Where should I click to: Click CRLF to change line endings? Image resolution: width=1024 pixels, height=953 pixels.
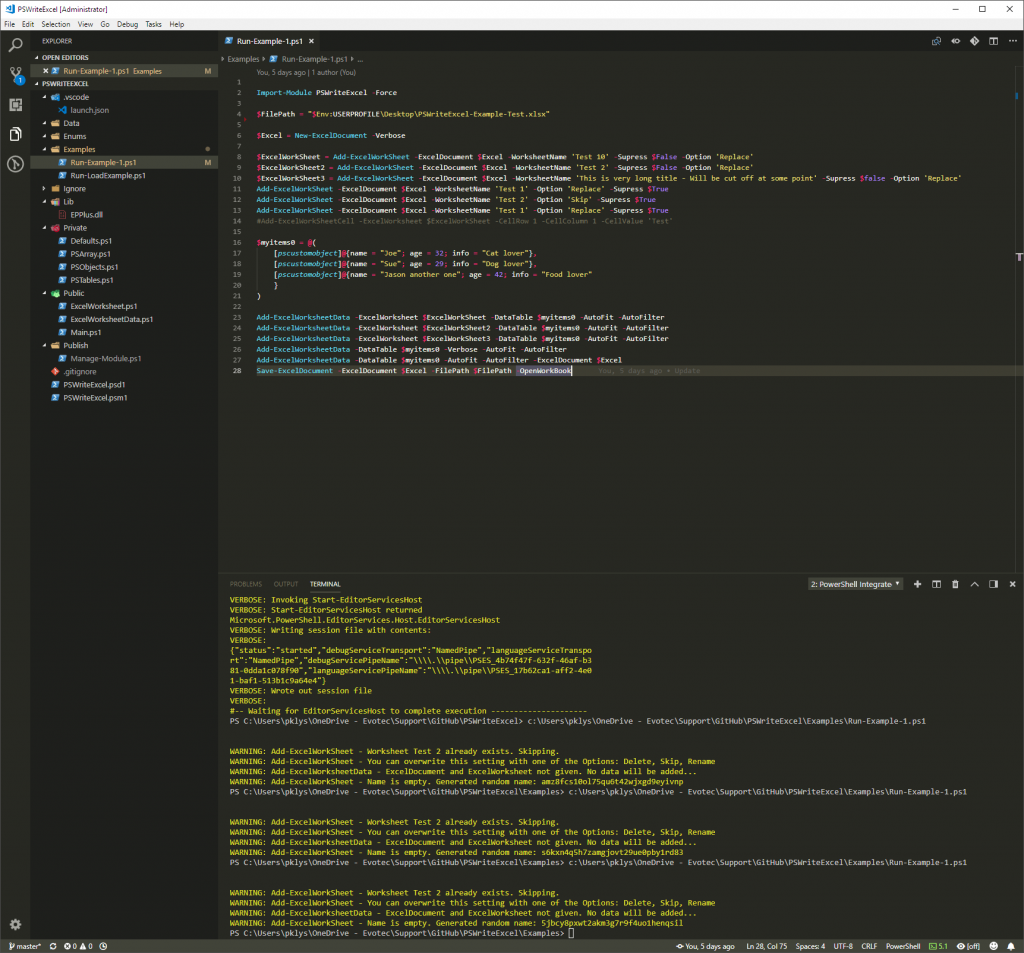point(869,945)
